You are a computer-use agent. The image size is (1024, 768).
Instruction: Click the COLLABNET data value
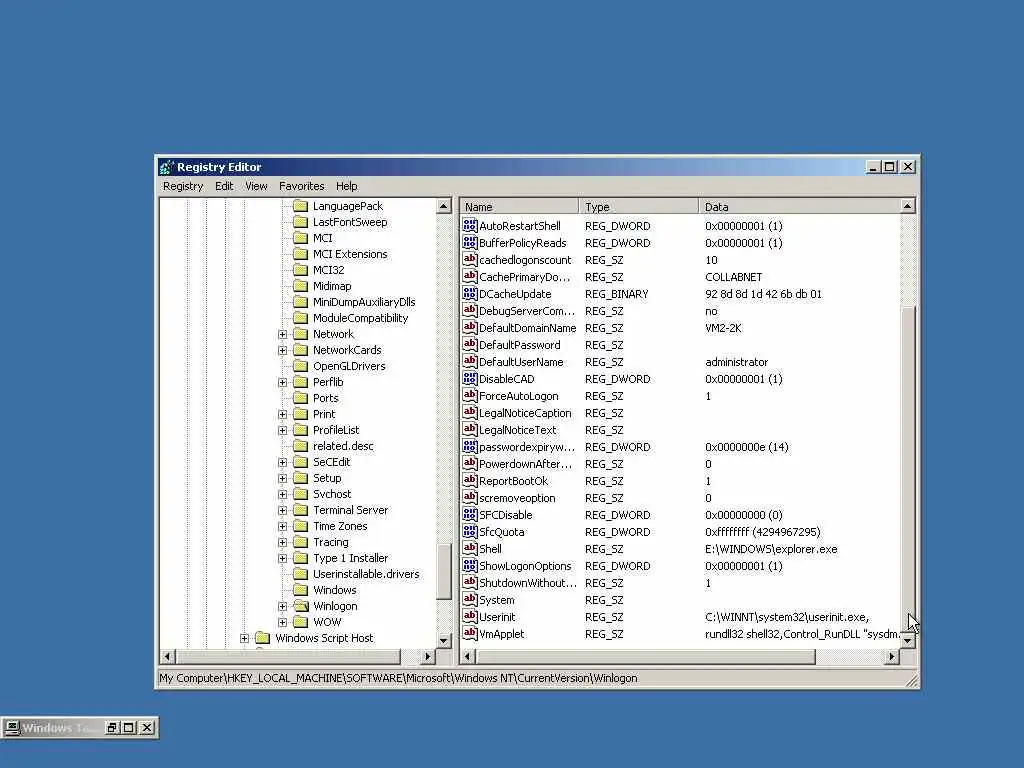[733, 277]
